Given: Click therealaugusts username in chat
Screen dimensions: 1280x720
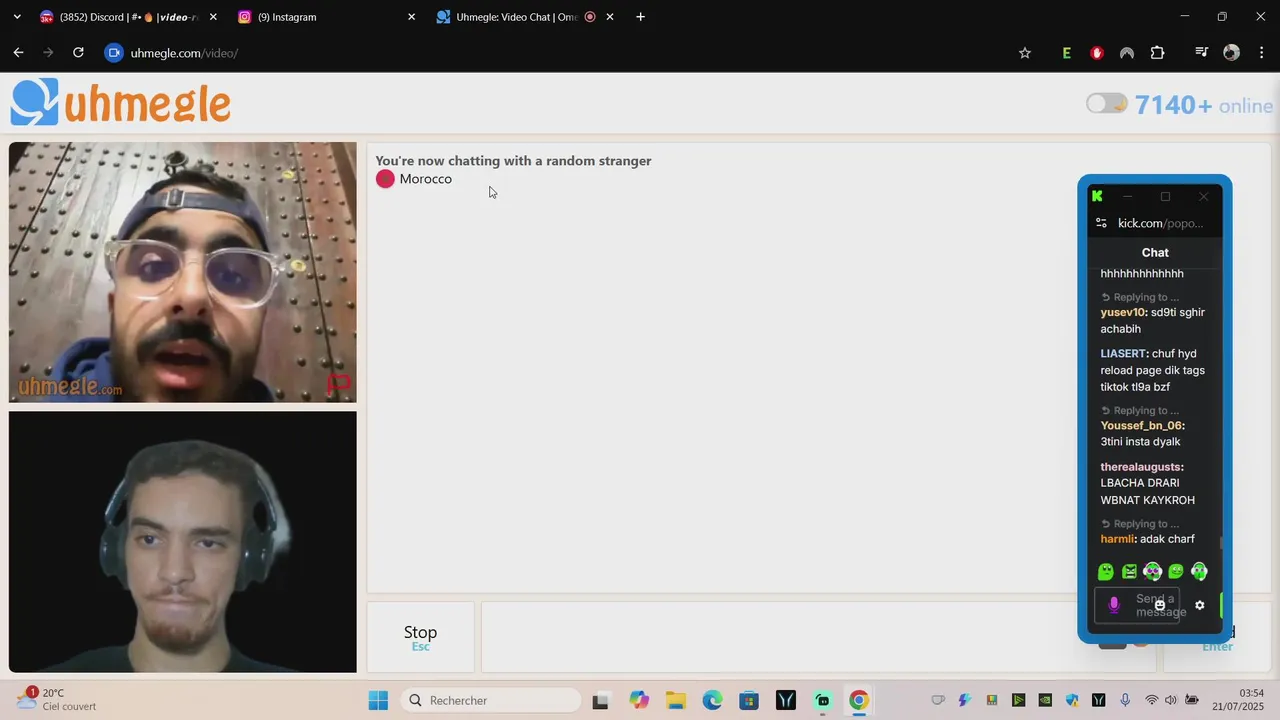Looking at the screenshot, I should click(x=1142, y=466).
